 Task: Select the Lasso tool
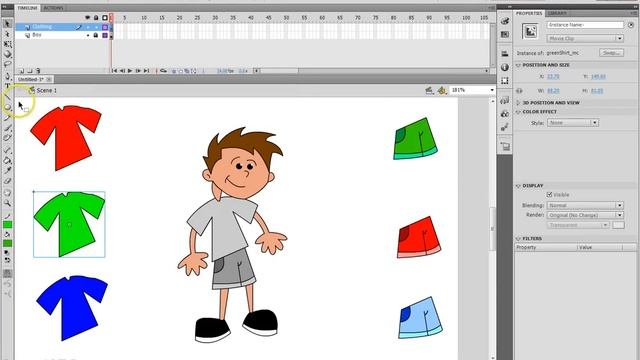(7, 64)
